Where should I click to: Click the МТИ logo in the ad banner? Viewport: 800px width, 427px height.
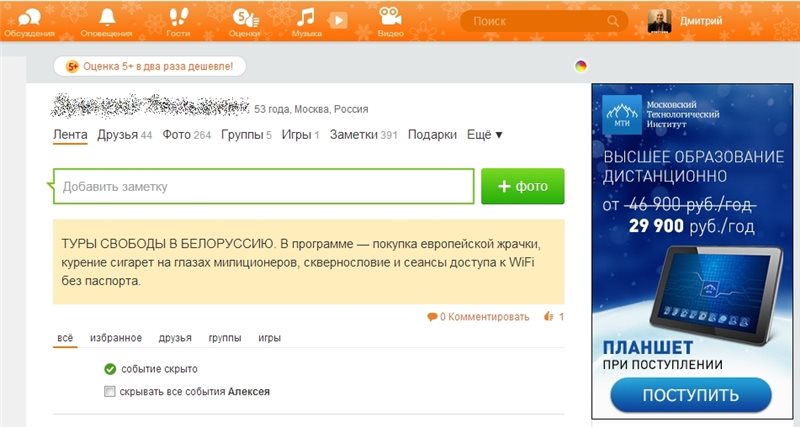coord(622,114)
